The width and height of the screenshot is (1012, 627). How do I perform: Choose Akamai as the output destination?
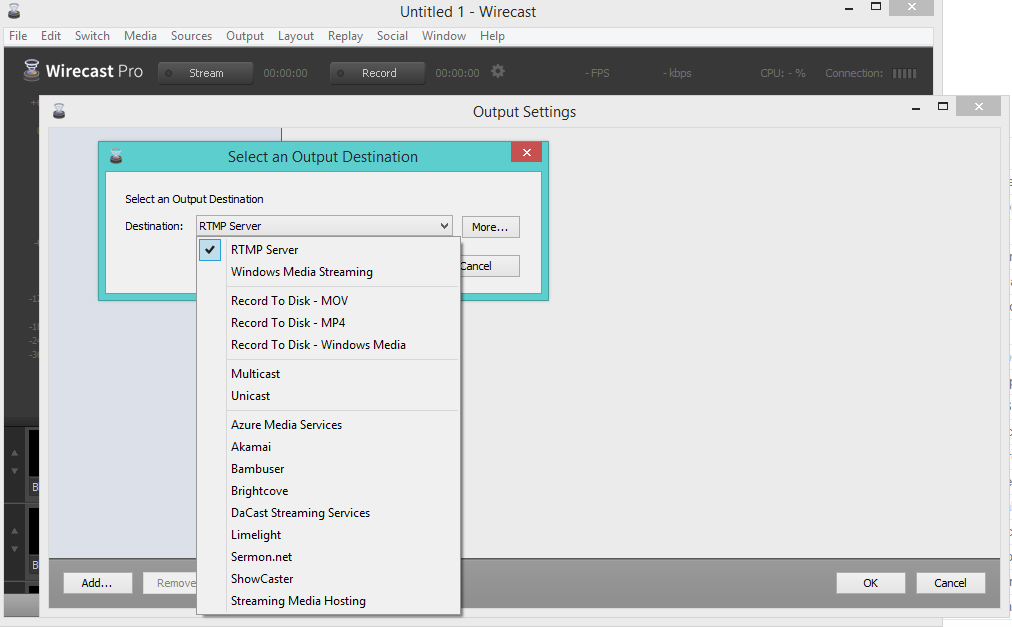click(x=251, y=446)
